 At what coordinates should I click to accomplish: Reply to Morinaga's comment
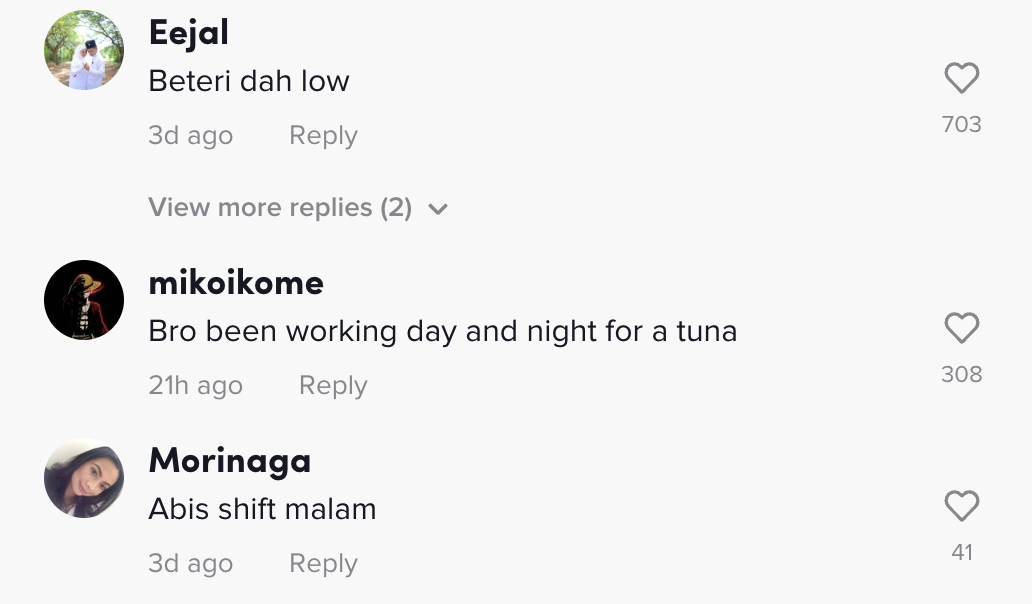[x=323, y=564]
